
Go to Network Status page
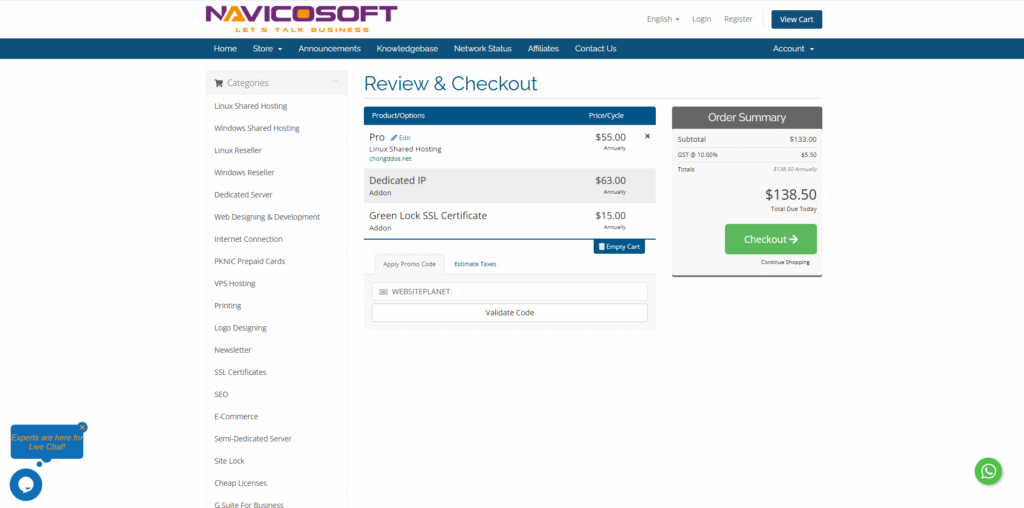(482, 48)
